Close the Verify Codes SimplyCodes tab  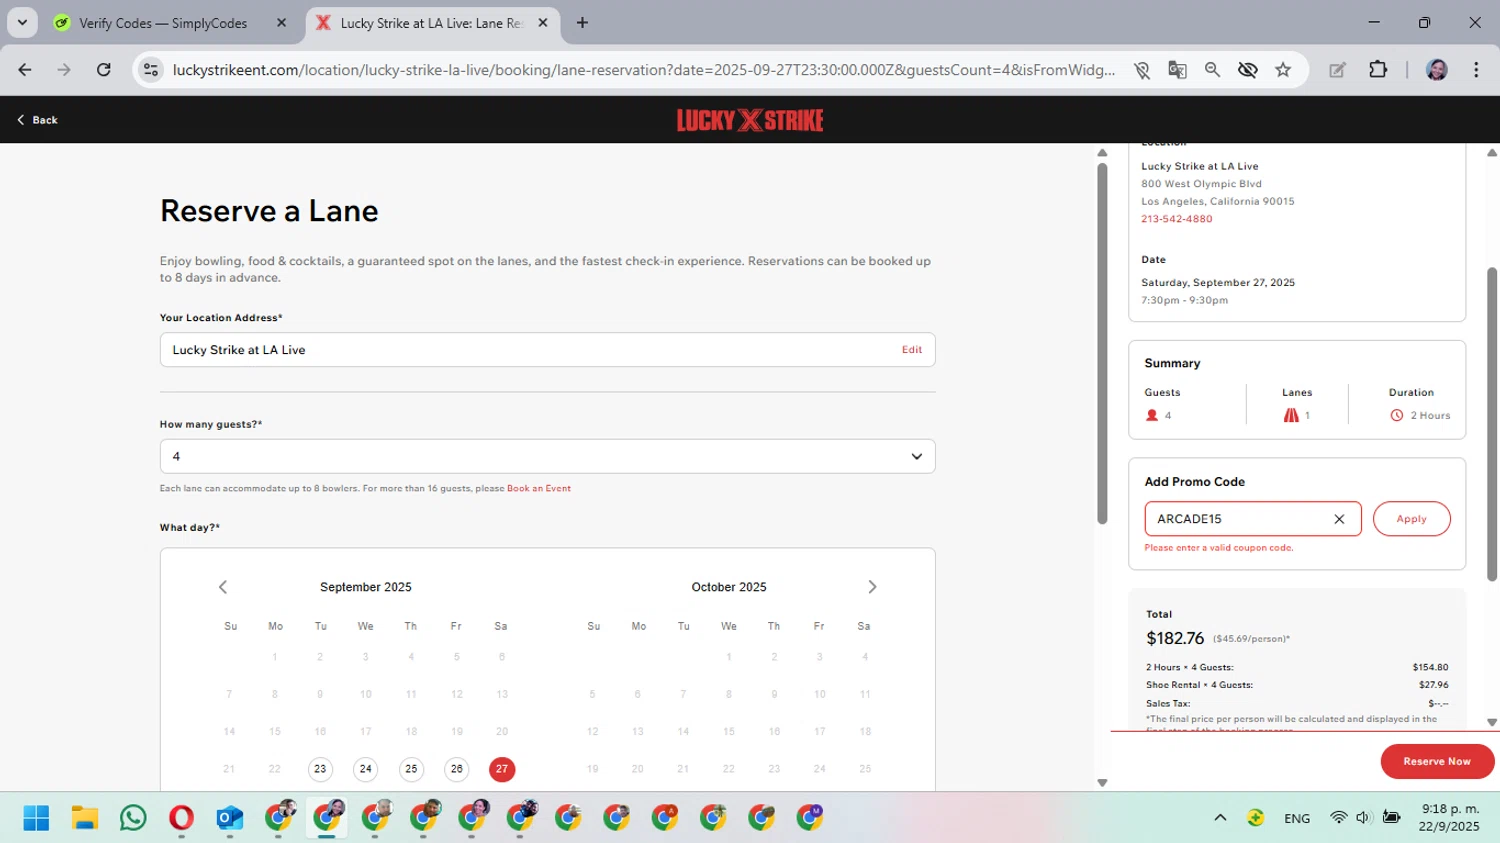pyautogui.click(x=281, y=23)
